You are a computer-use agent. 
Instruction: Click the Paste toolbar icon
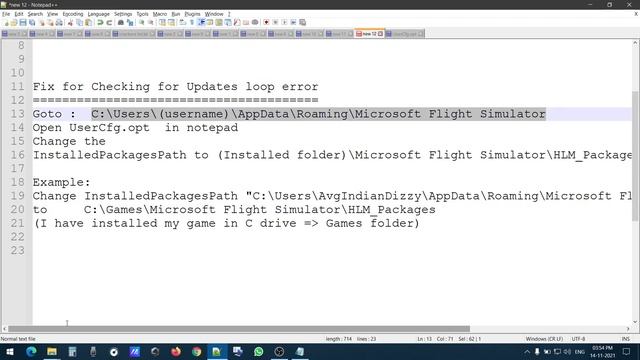[89, 22]
